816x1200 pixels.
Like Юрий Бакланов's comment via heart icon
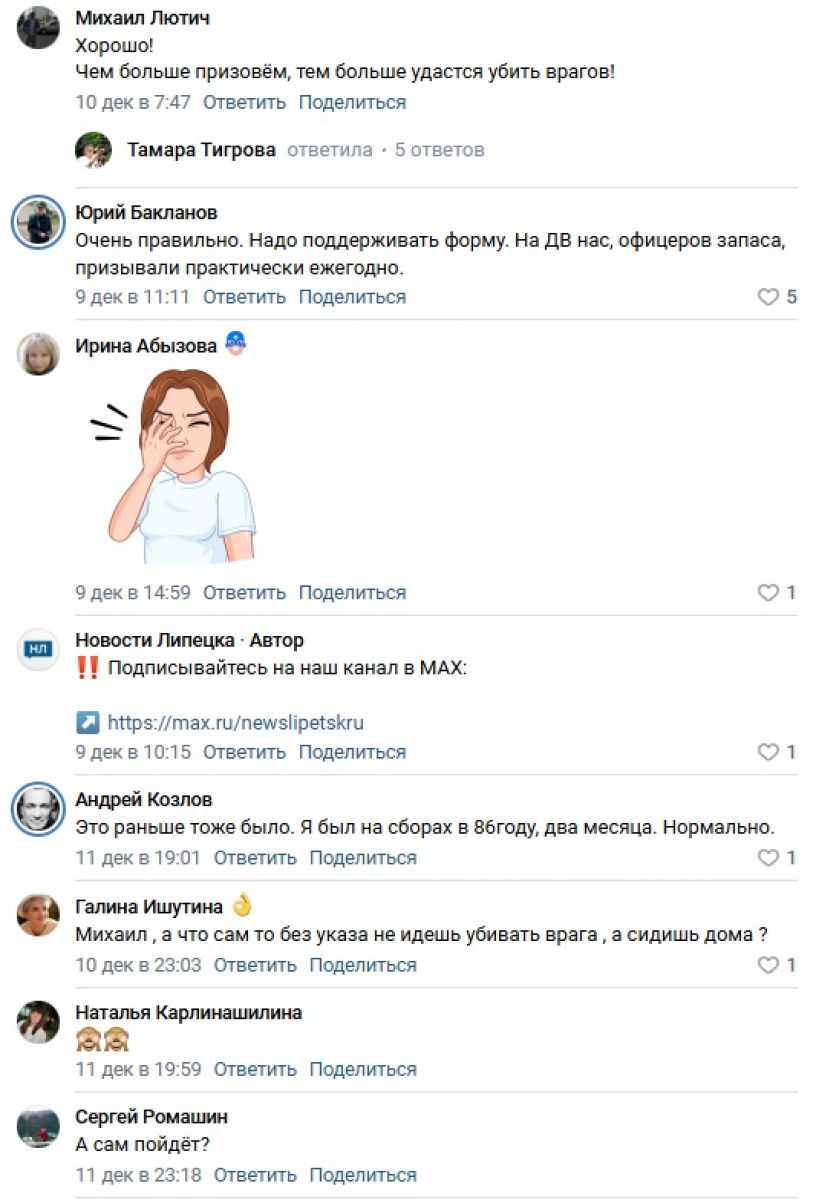(x=768, y=297)
